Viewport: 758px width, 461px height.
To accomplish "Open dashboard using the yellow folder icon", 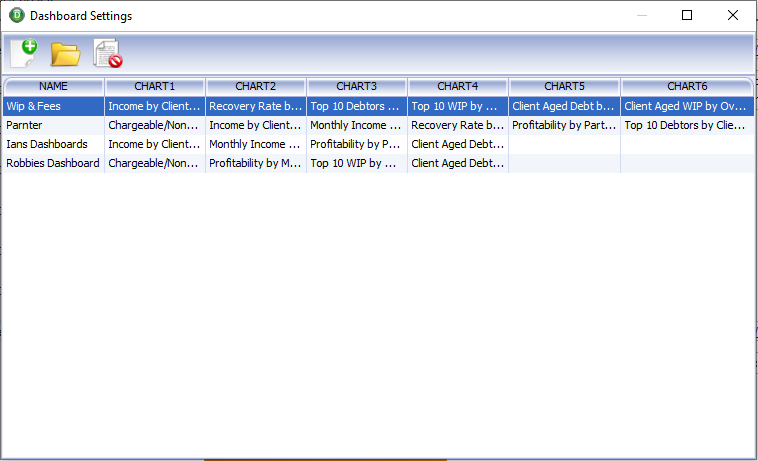I will tap(65, 54).
